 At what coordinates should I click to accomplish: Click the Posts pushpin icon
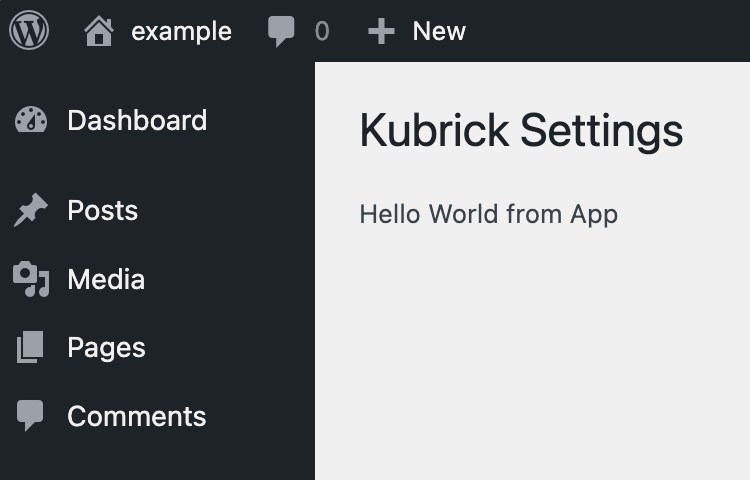pyautogui.click(x=31, y=211)
